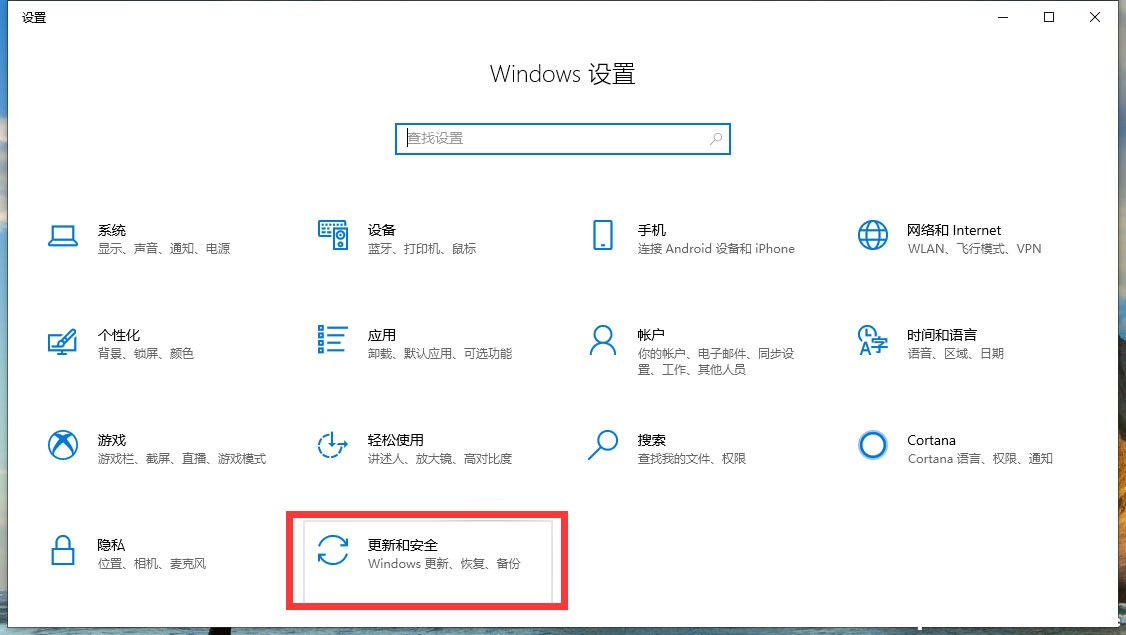Click the 卸载、默认应用、可选功能 description
This screenshot has height=635, width=1126.
point(439,353)
